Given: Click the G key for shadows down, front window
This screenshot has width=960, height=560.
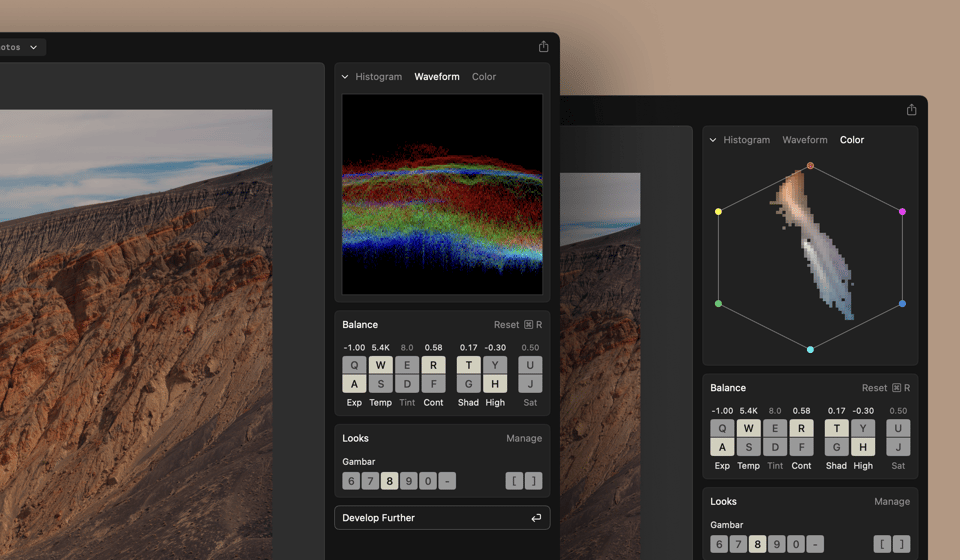Looking at the screenshot, I should pos(468,384).
